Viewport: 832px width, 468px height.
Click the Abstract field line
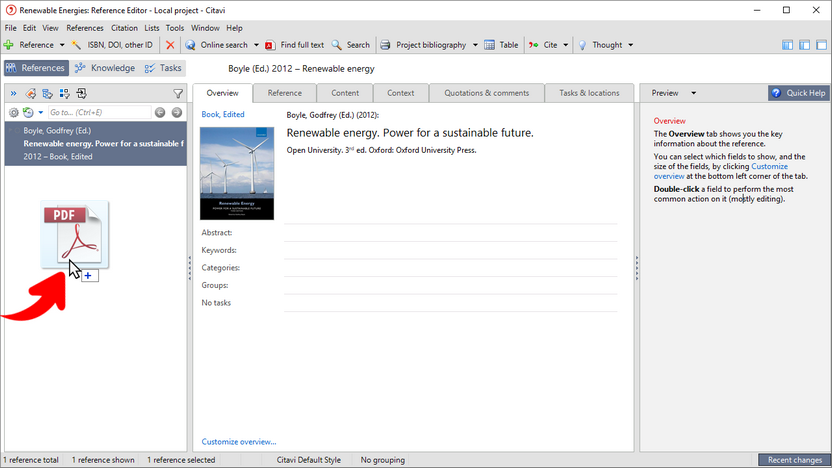tap(450, 233)
